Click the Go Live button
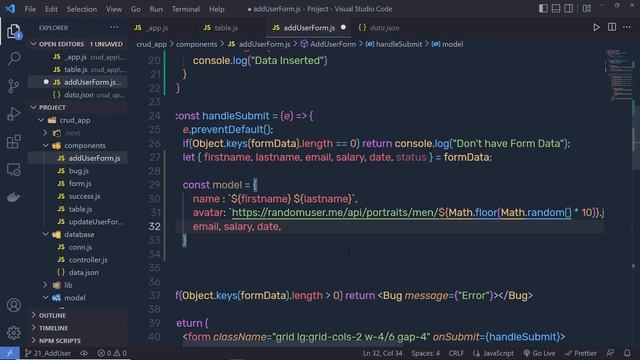 [x=539, y=353]
